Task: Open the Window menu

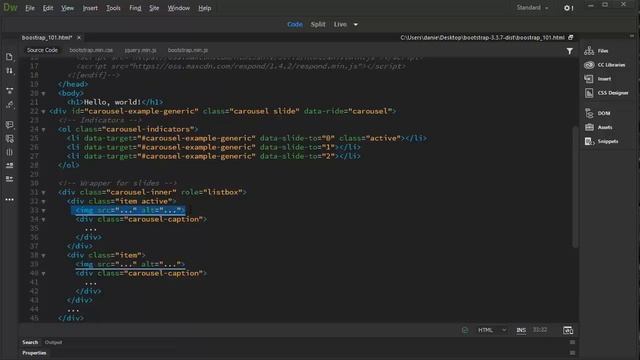Action: (x=178, y=8)
